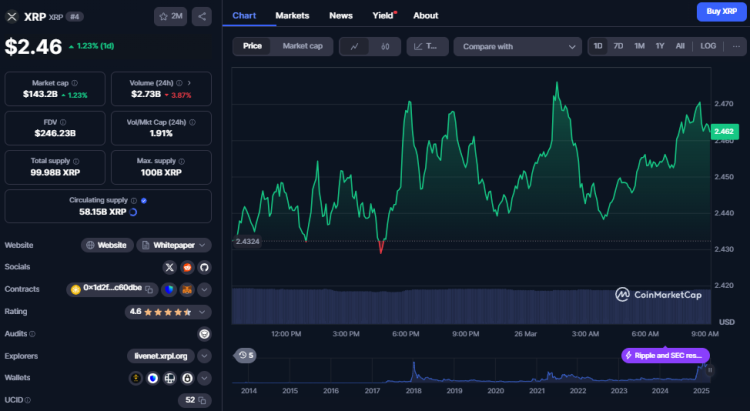Open livenet.xrpl.org explorer
Viewport: 750px width, 411px height.
tap(161, 356)
